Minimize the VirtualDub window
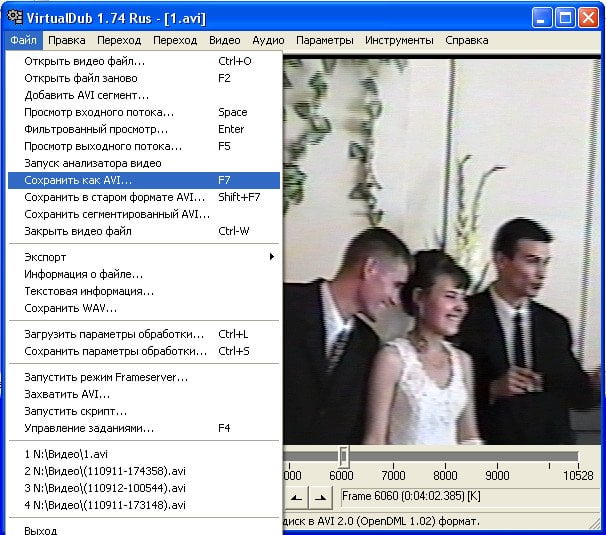 pos(542,17)
